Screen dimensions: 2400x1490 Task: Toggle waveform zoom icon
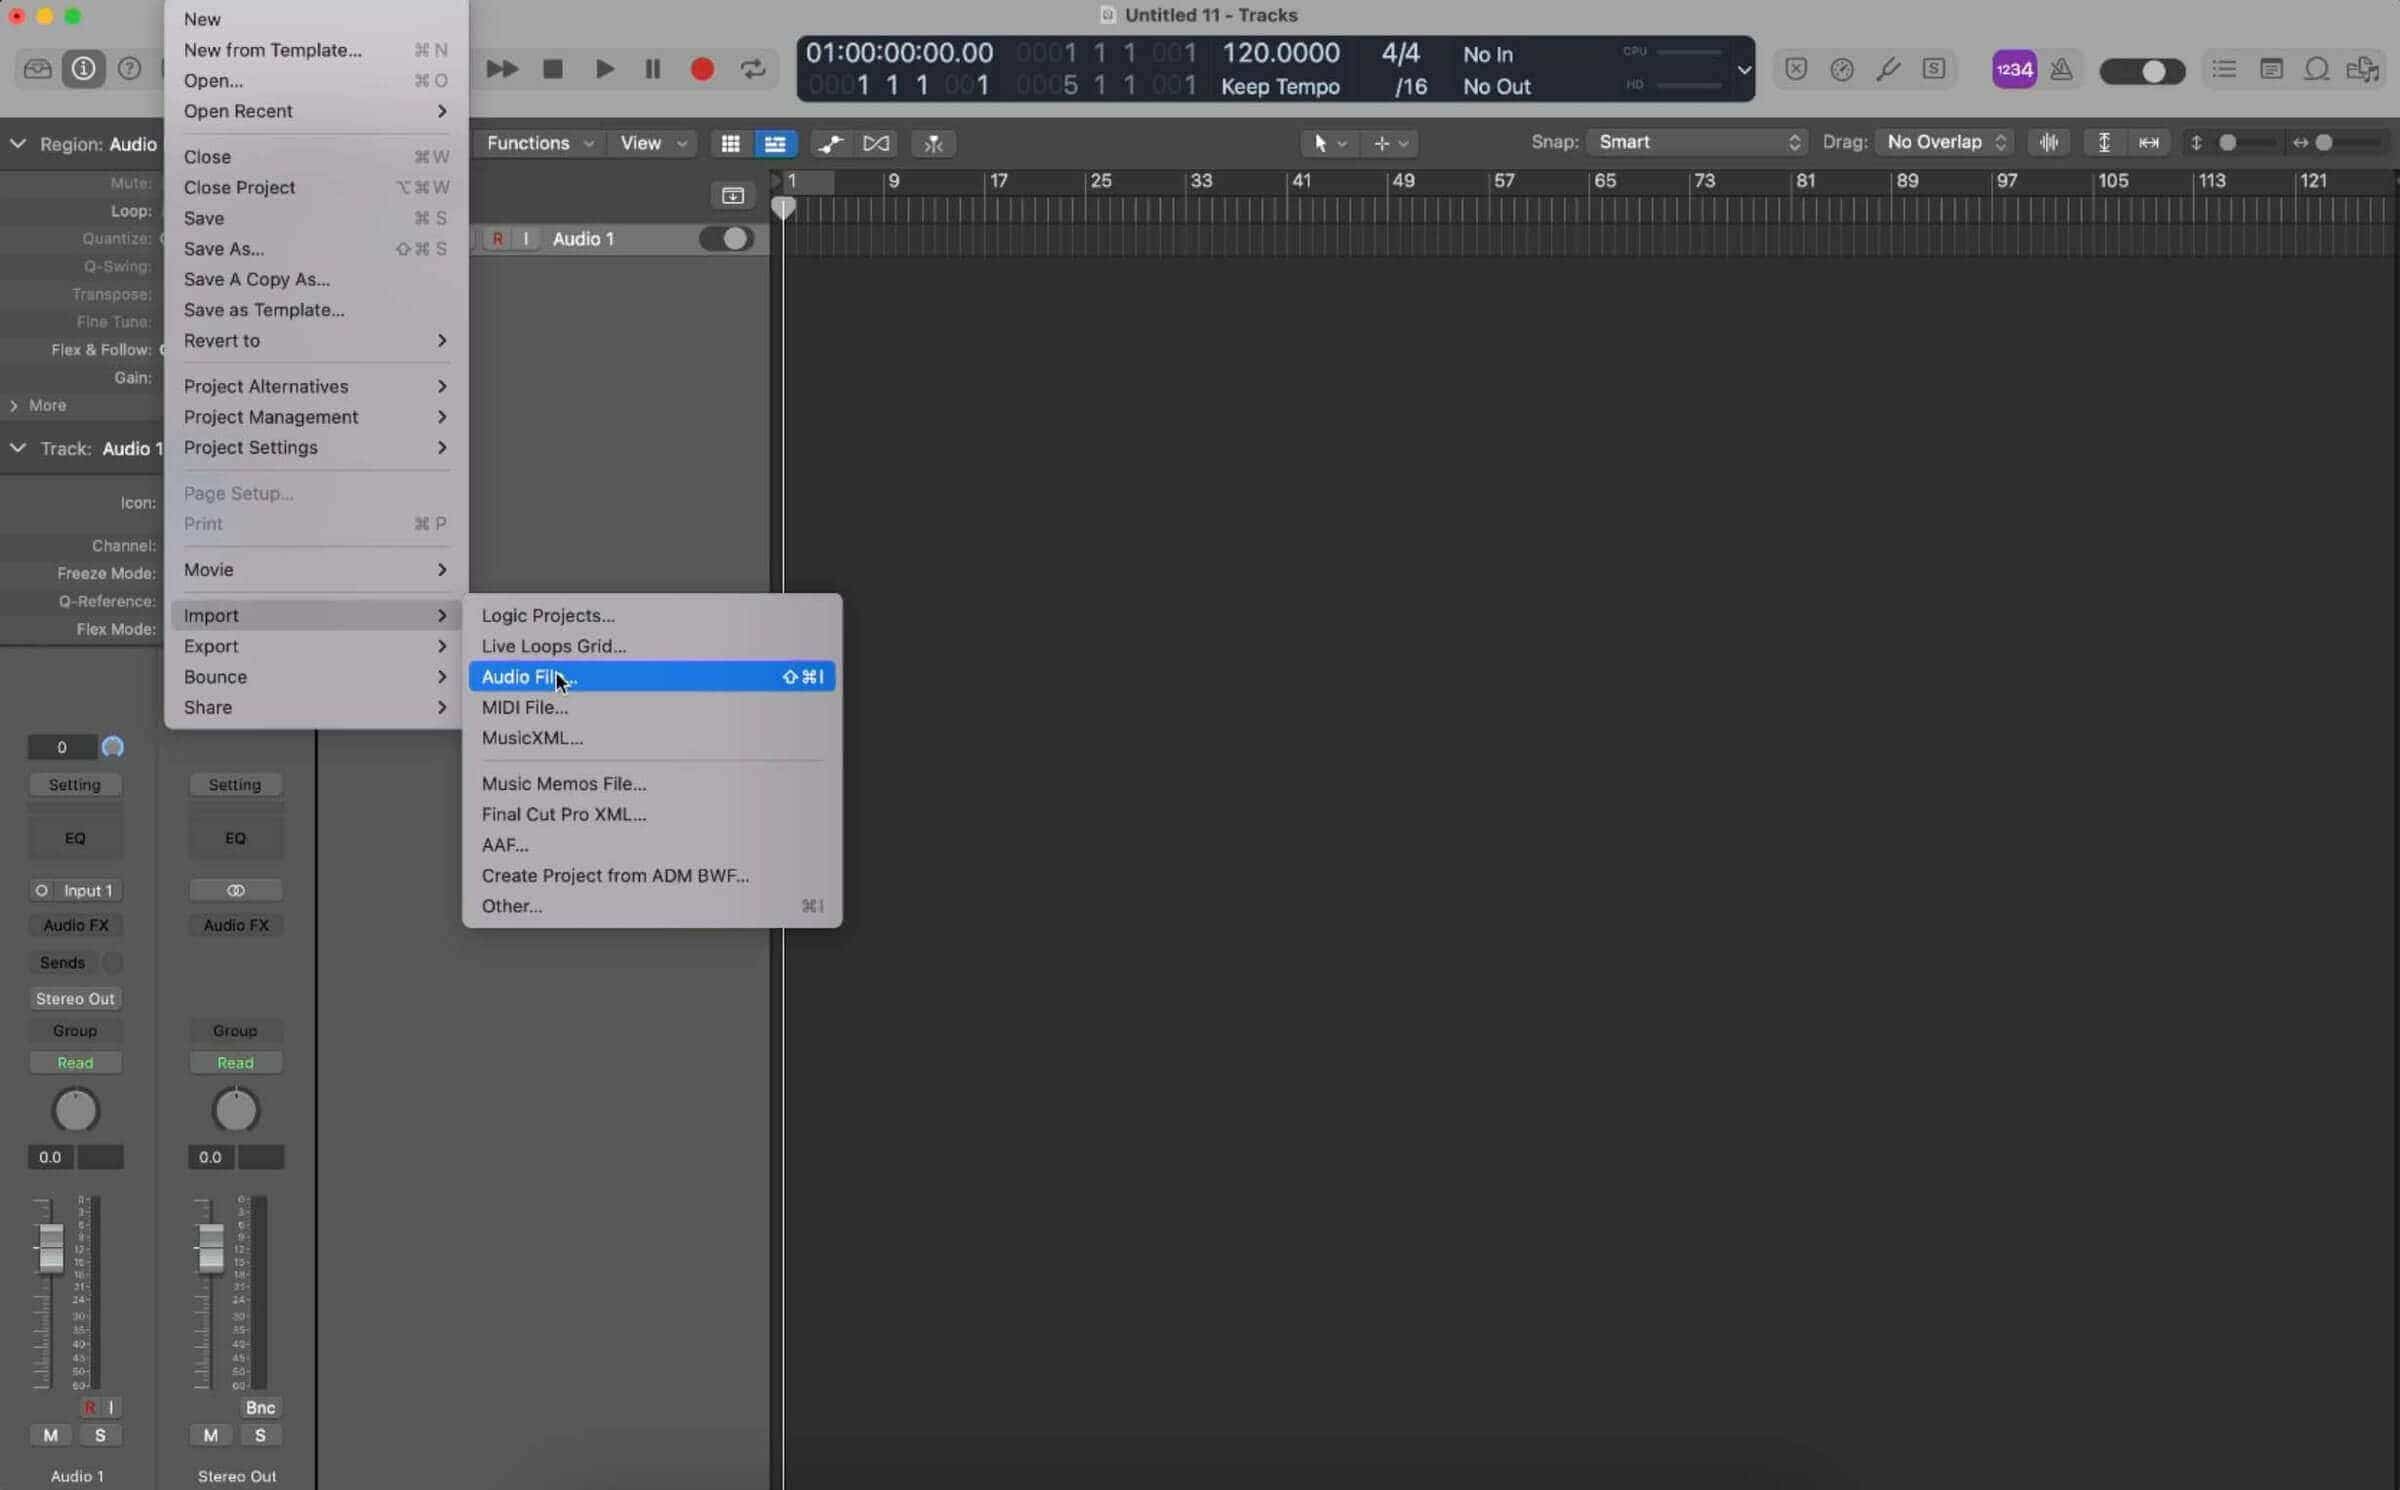[2049, 142]
